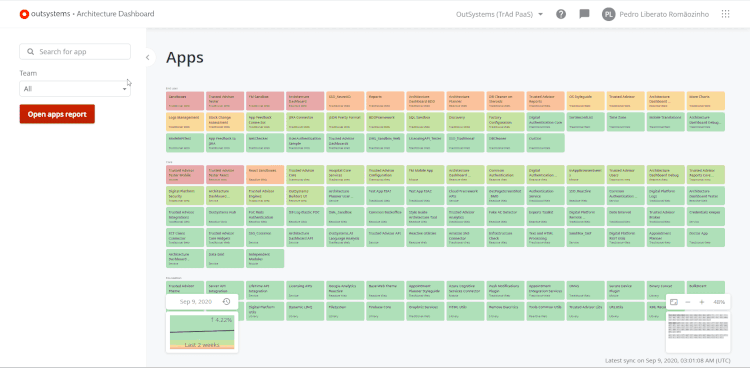Open the Factory Configuration app tile
This screenshot has height=368, width=750.
pos(506,122)
